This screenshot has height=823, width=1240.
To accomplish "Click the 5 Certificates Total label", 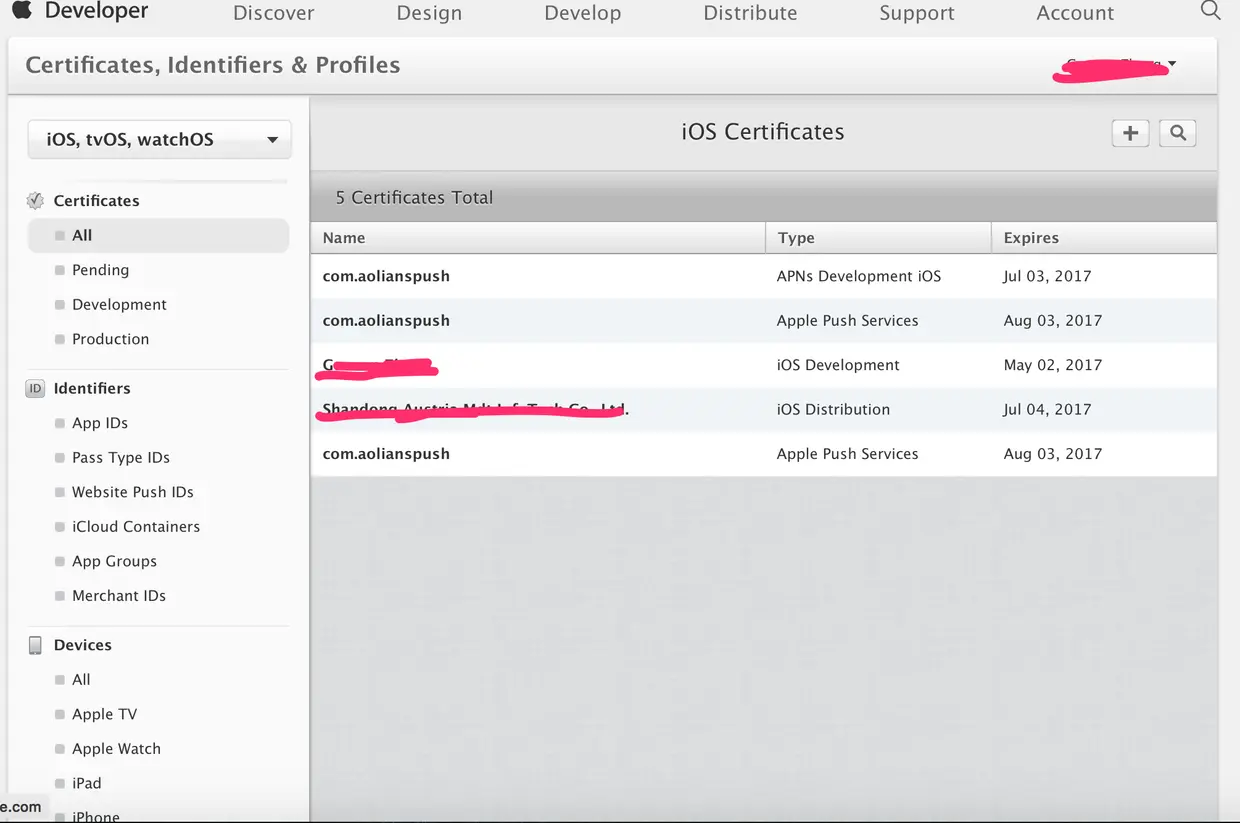I will point(414,197).
